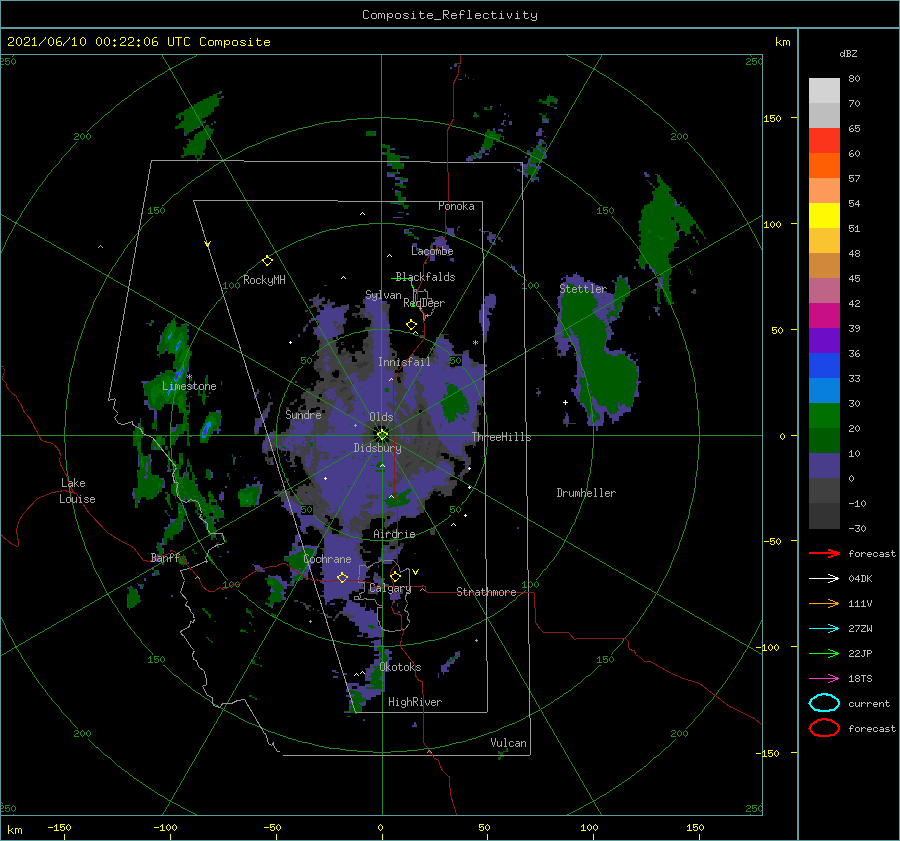Screen dimensions: 900x841
Task: Select the purple 39 dBZ swatch
Action: pos(824,340)
